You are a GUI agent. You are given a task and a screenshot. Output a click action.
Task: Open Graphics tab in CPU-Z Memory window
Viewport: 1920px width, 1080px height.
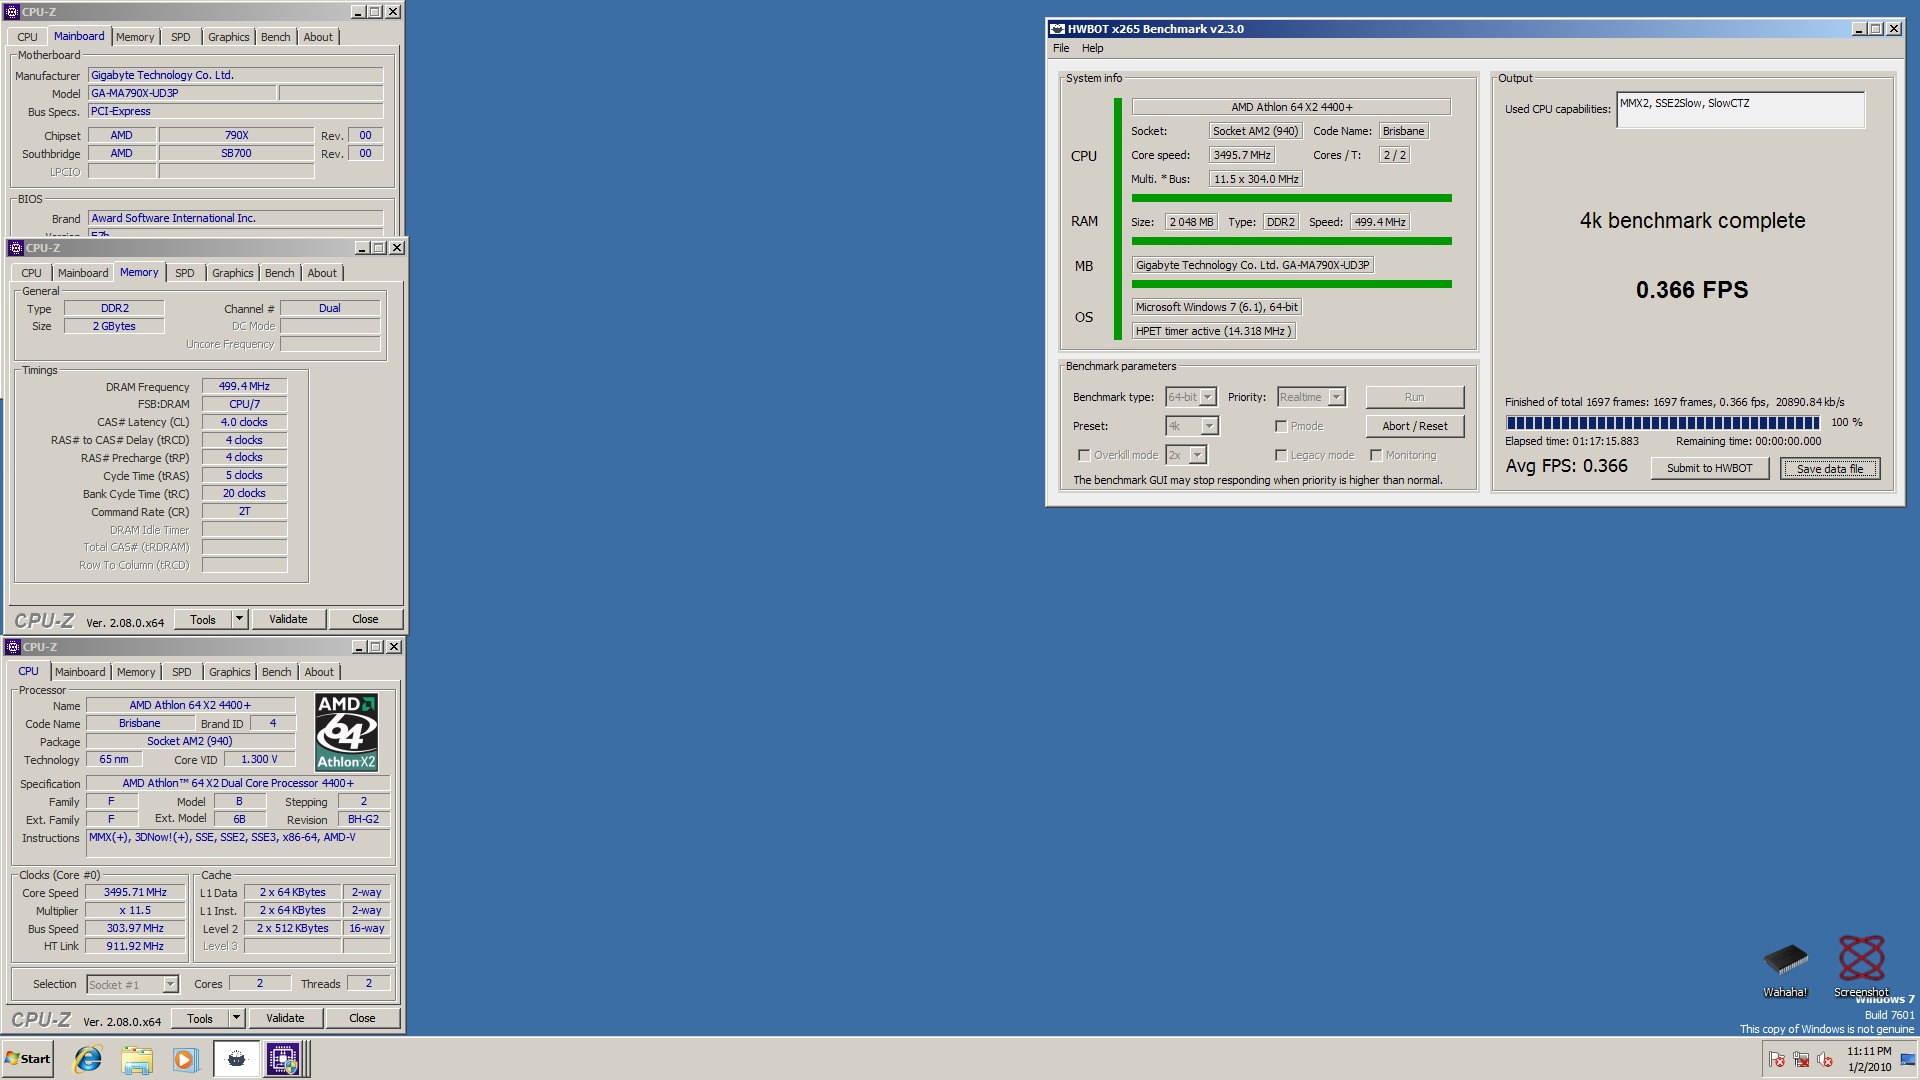233,273
